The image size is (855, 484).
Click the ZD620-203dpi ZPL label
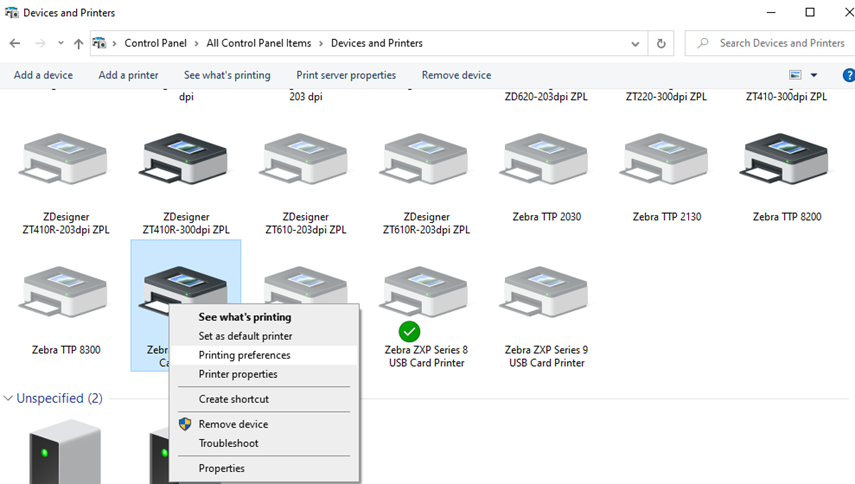[x=546, y=96]
